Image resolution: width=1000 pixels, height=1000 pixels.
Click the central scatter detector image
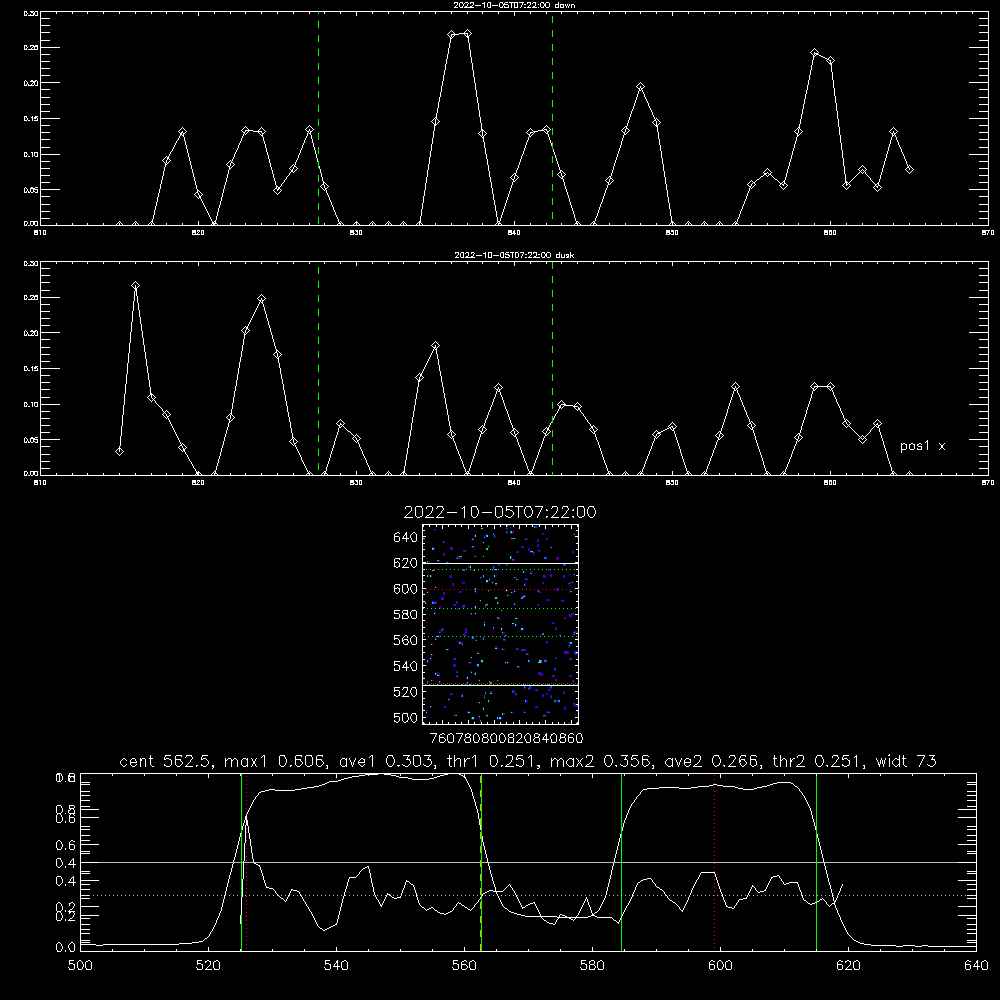(x=501, y=624)
